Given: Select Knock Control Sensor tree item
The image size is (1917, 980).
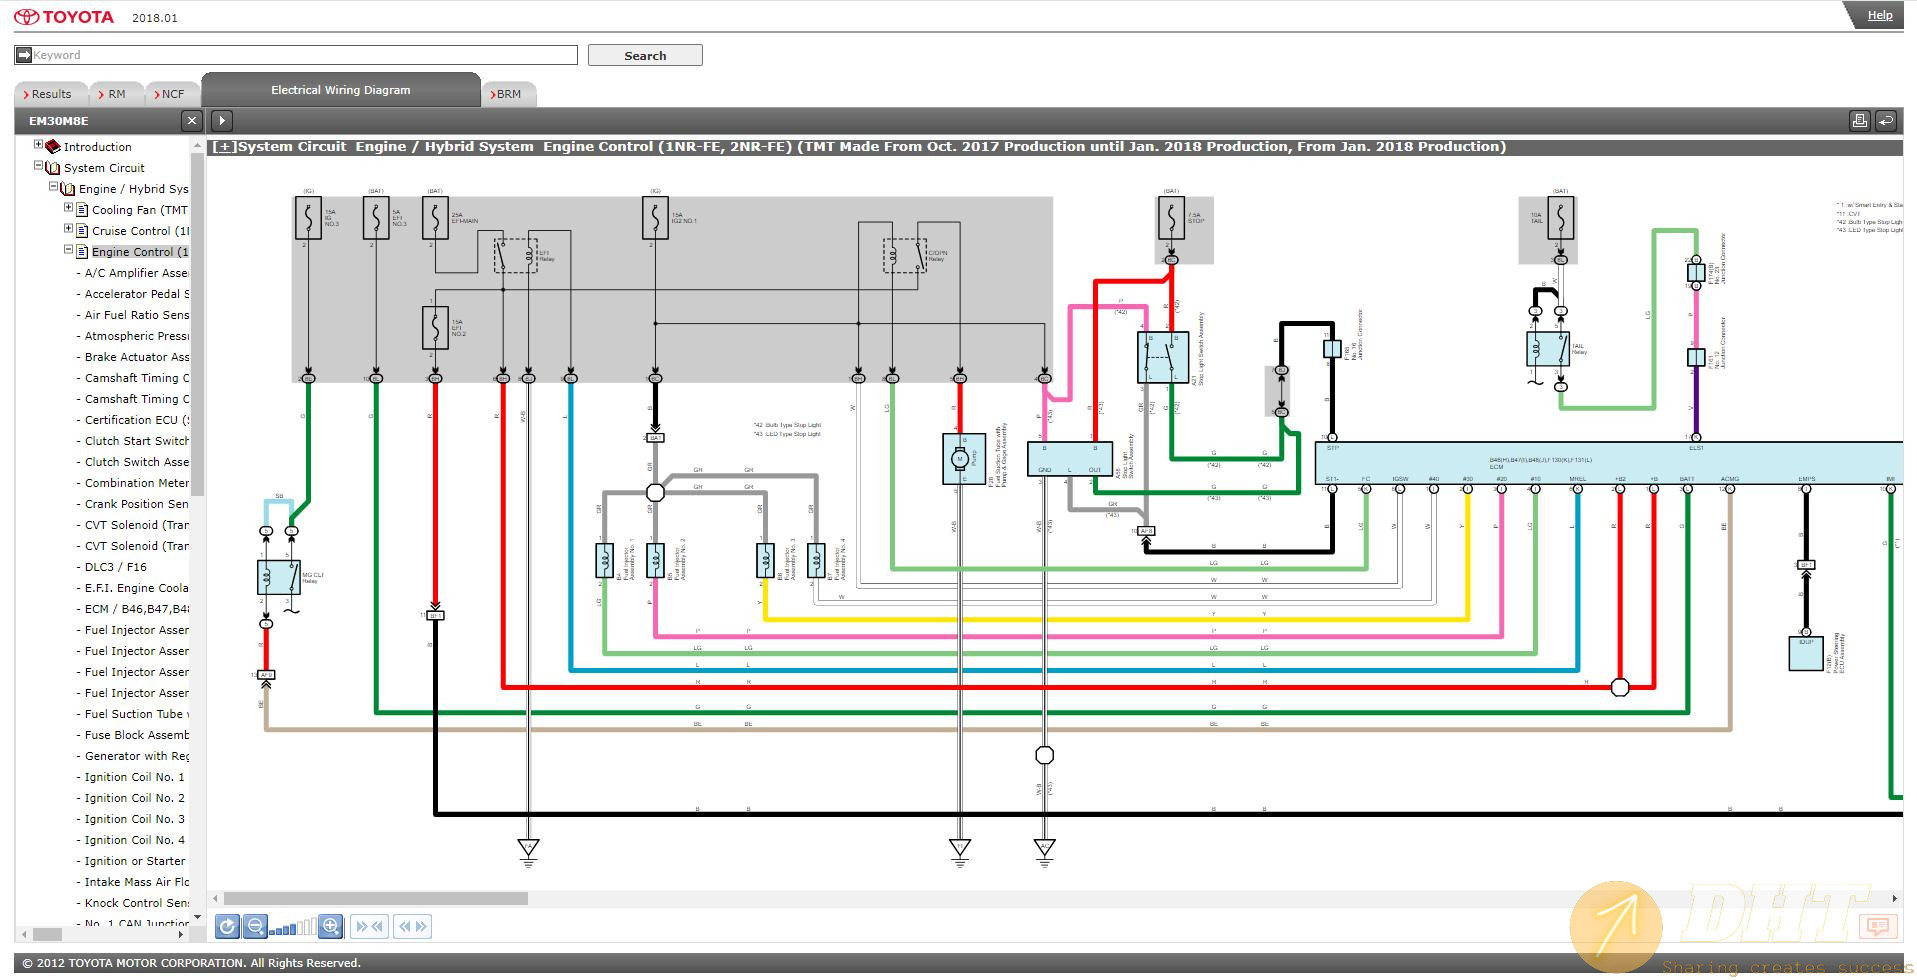Looking at the screenshot, I should [136, 903].
